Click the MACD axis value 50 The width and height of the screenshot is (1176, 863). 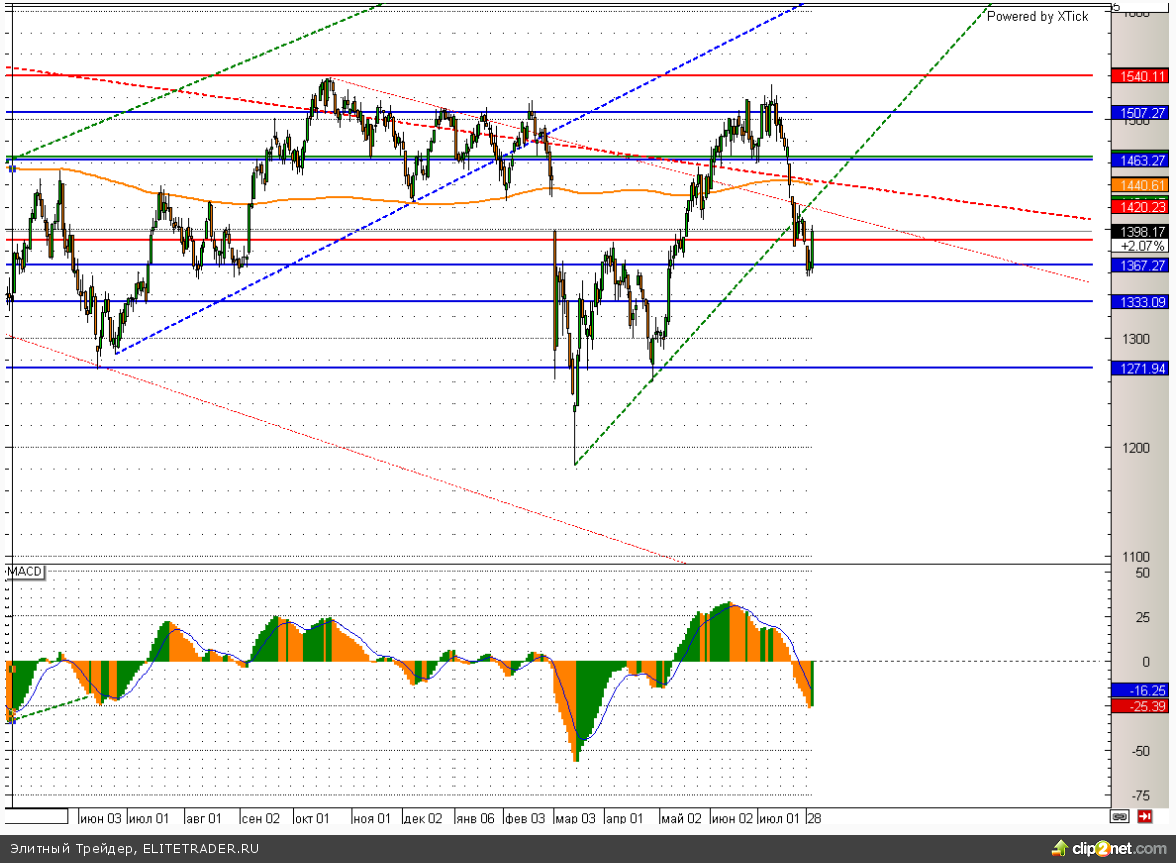tap(1142, 573)
